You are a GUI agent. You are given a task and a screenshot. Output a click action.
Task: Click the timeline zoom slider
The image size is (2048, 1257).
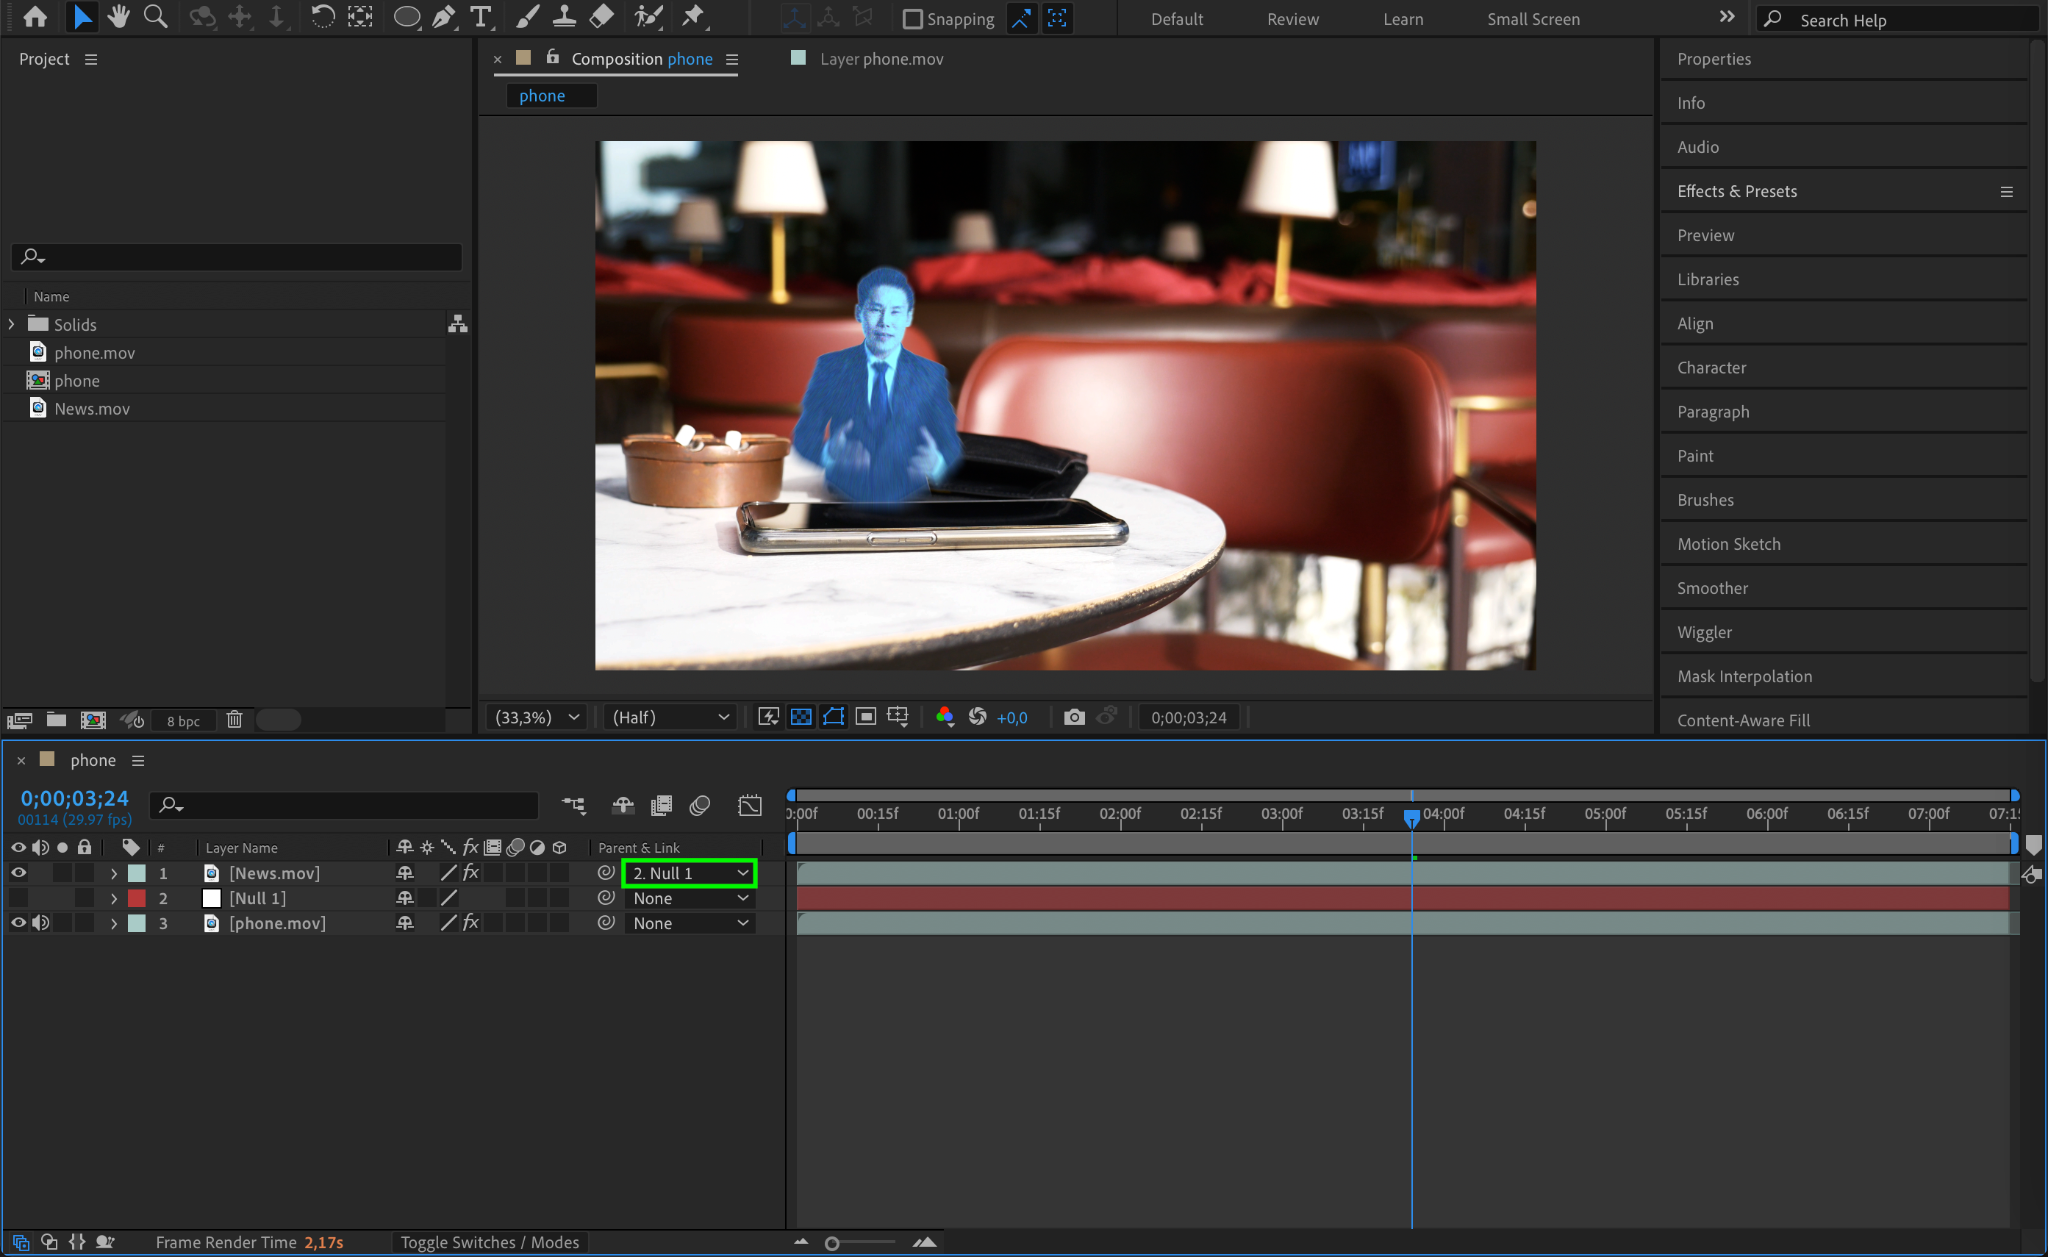tap(832, 1243)
